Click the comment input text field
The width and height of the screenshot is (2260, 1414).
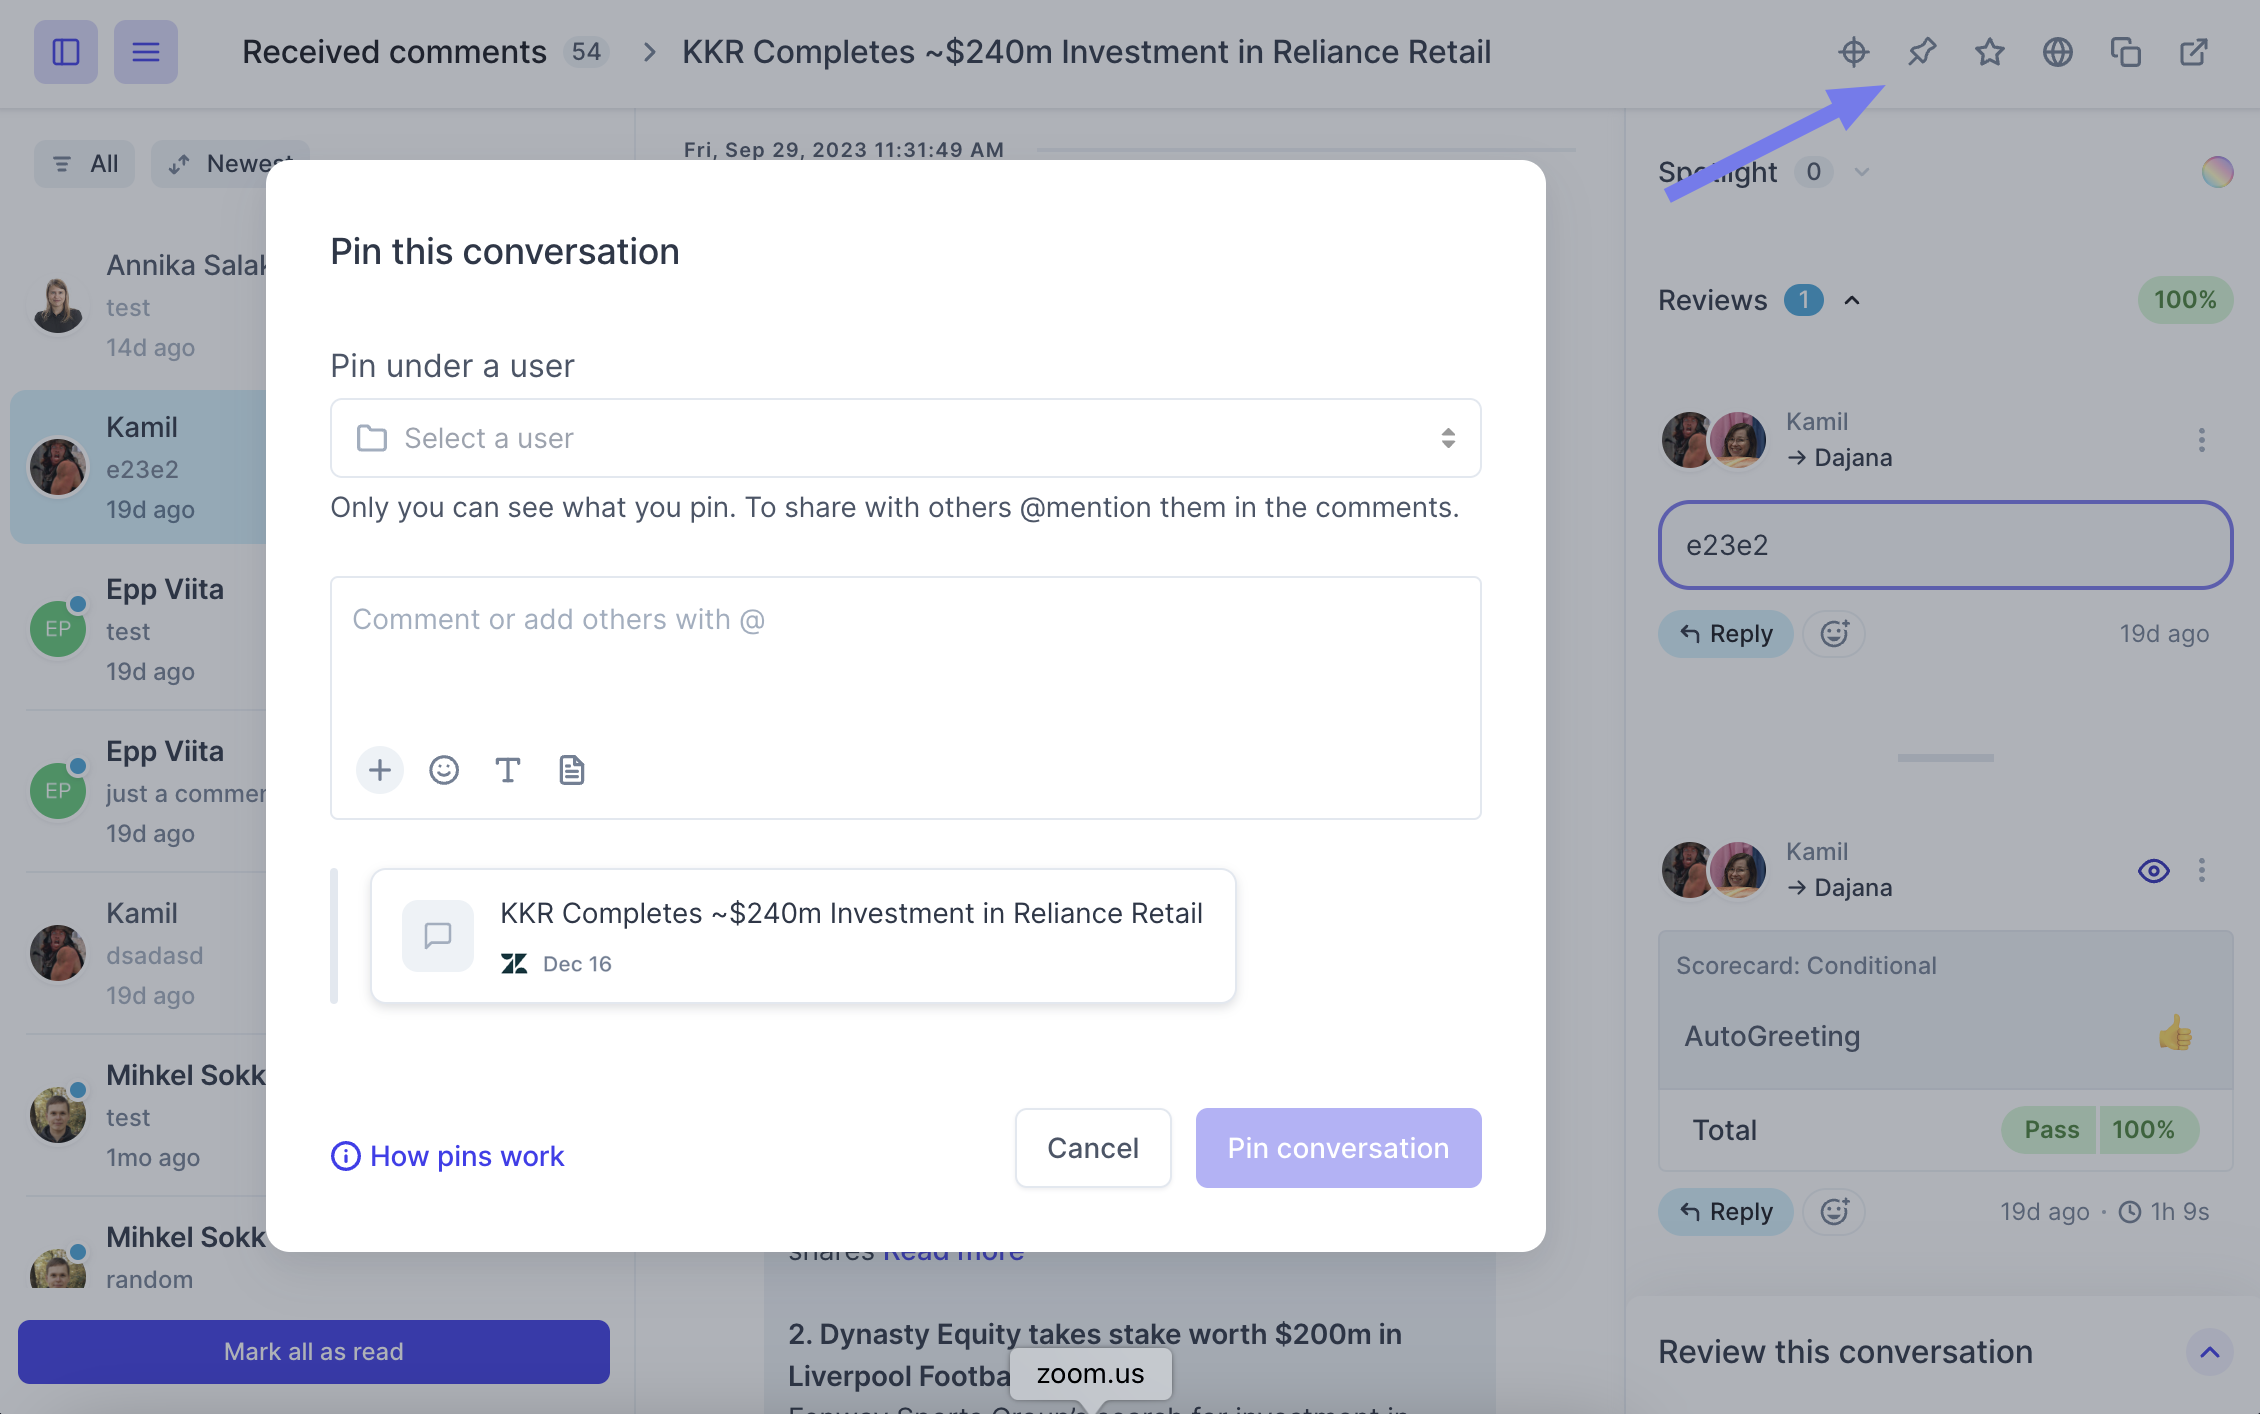904,619
